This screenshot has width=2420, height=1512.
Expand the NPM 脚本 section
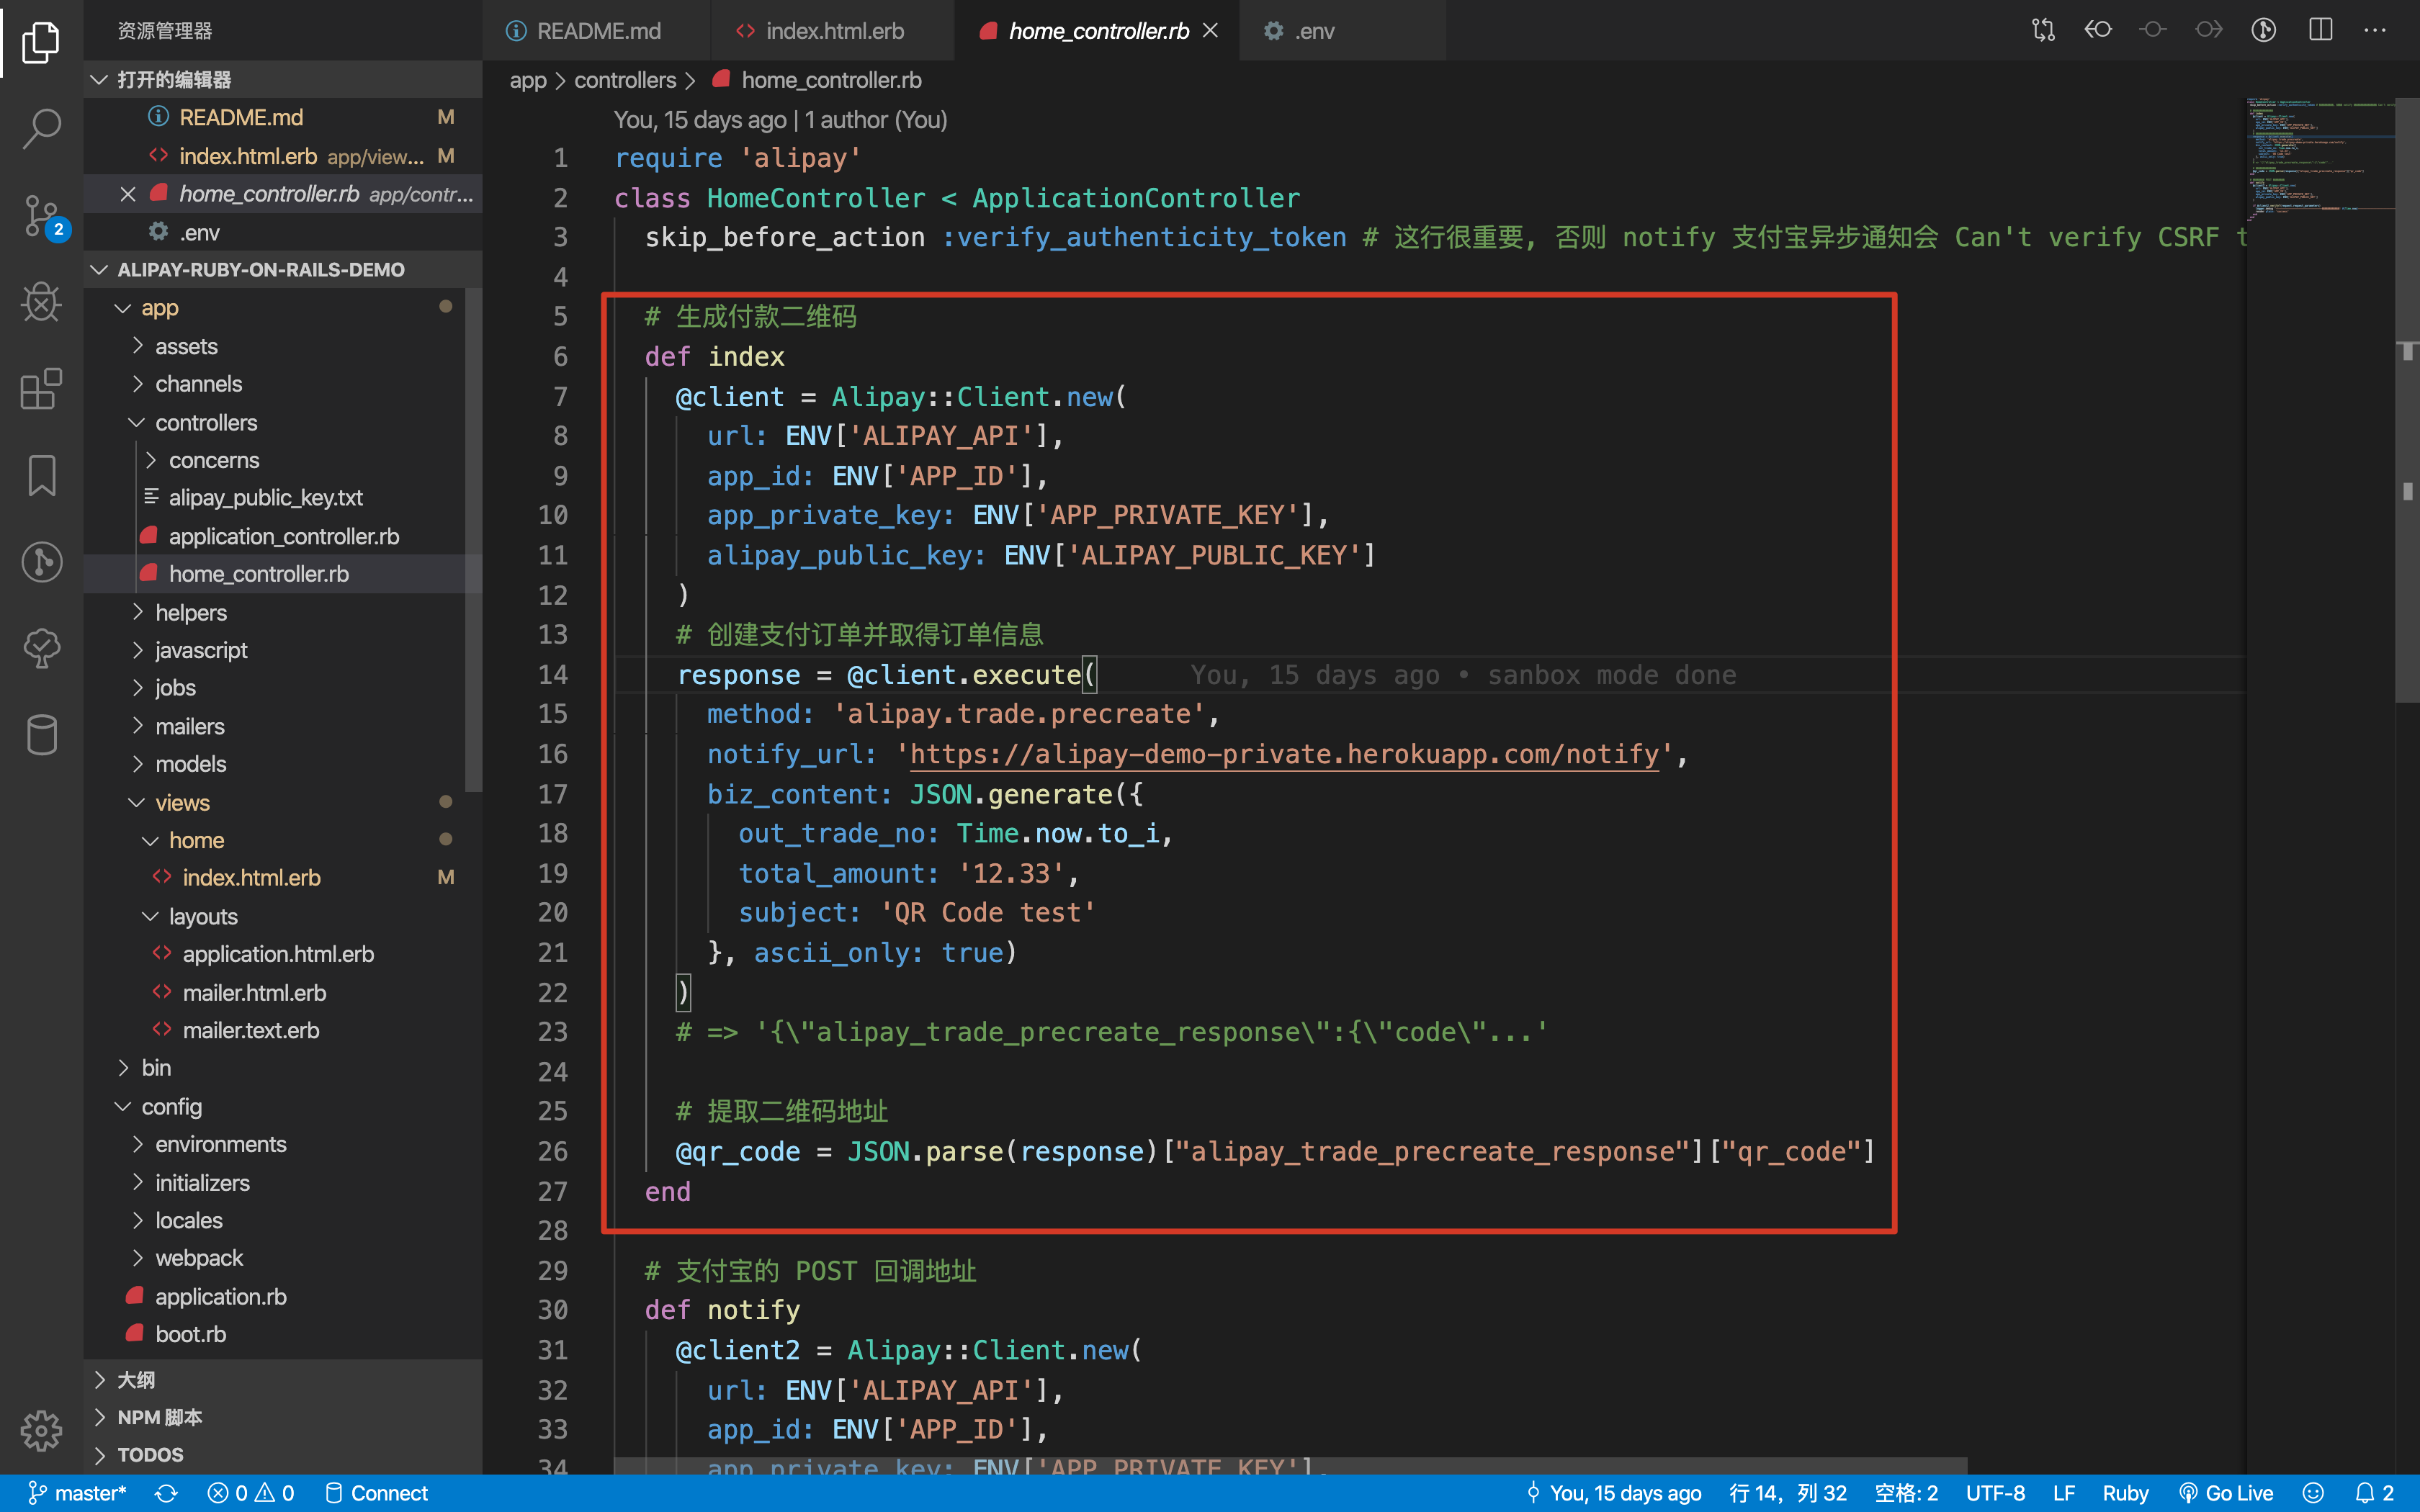159,1417
